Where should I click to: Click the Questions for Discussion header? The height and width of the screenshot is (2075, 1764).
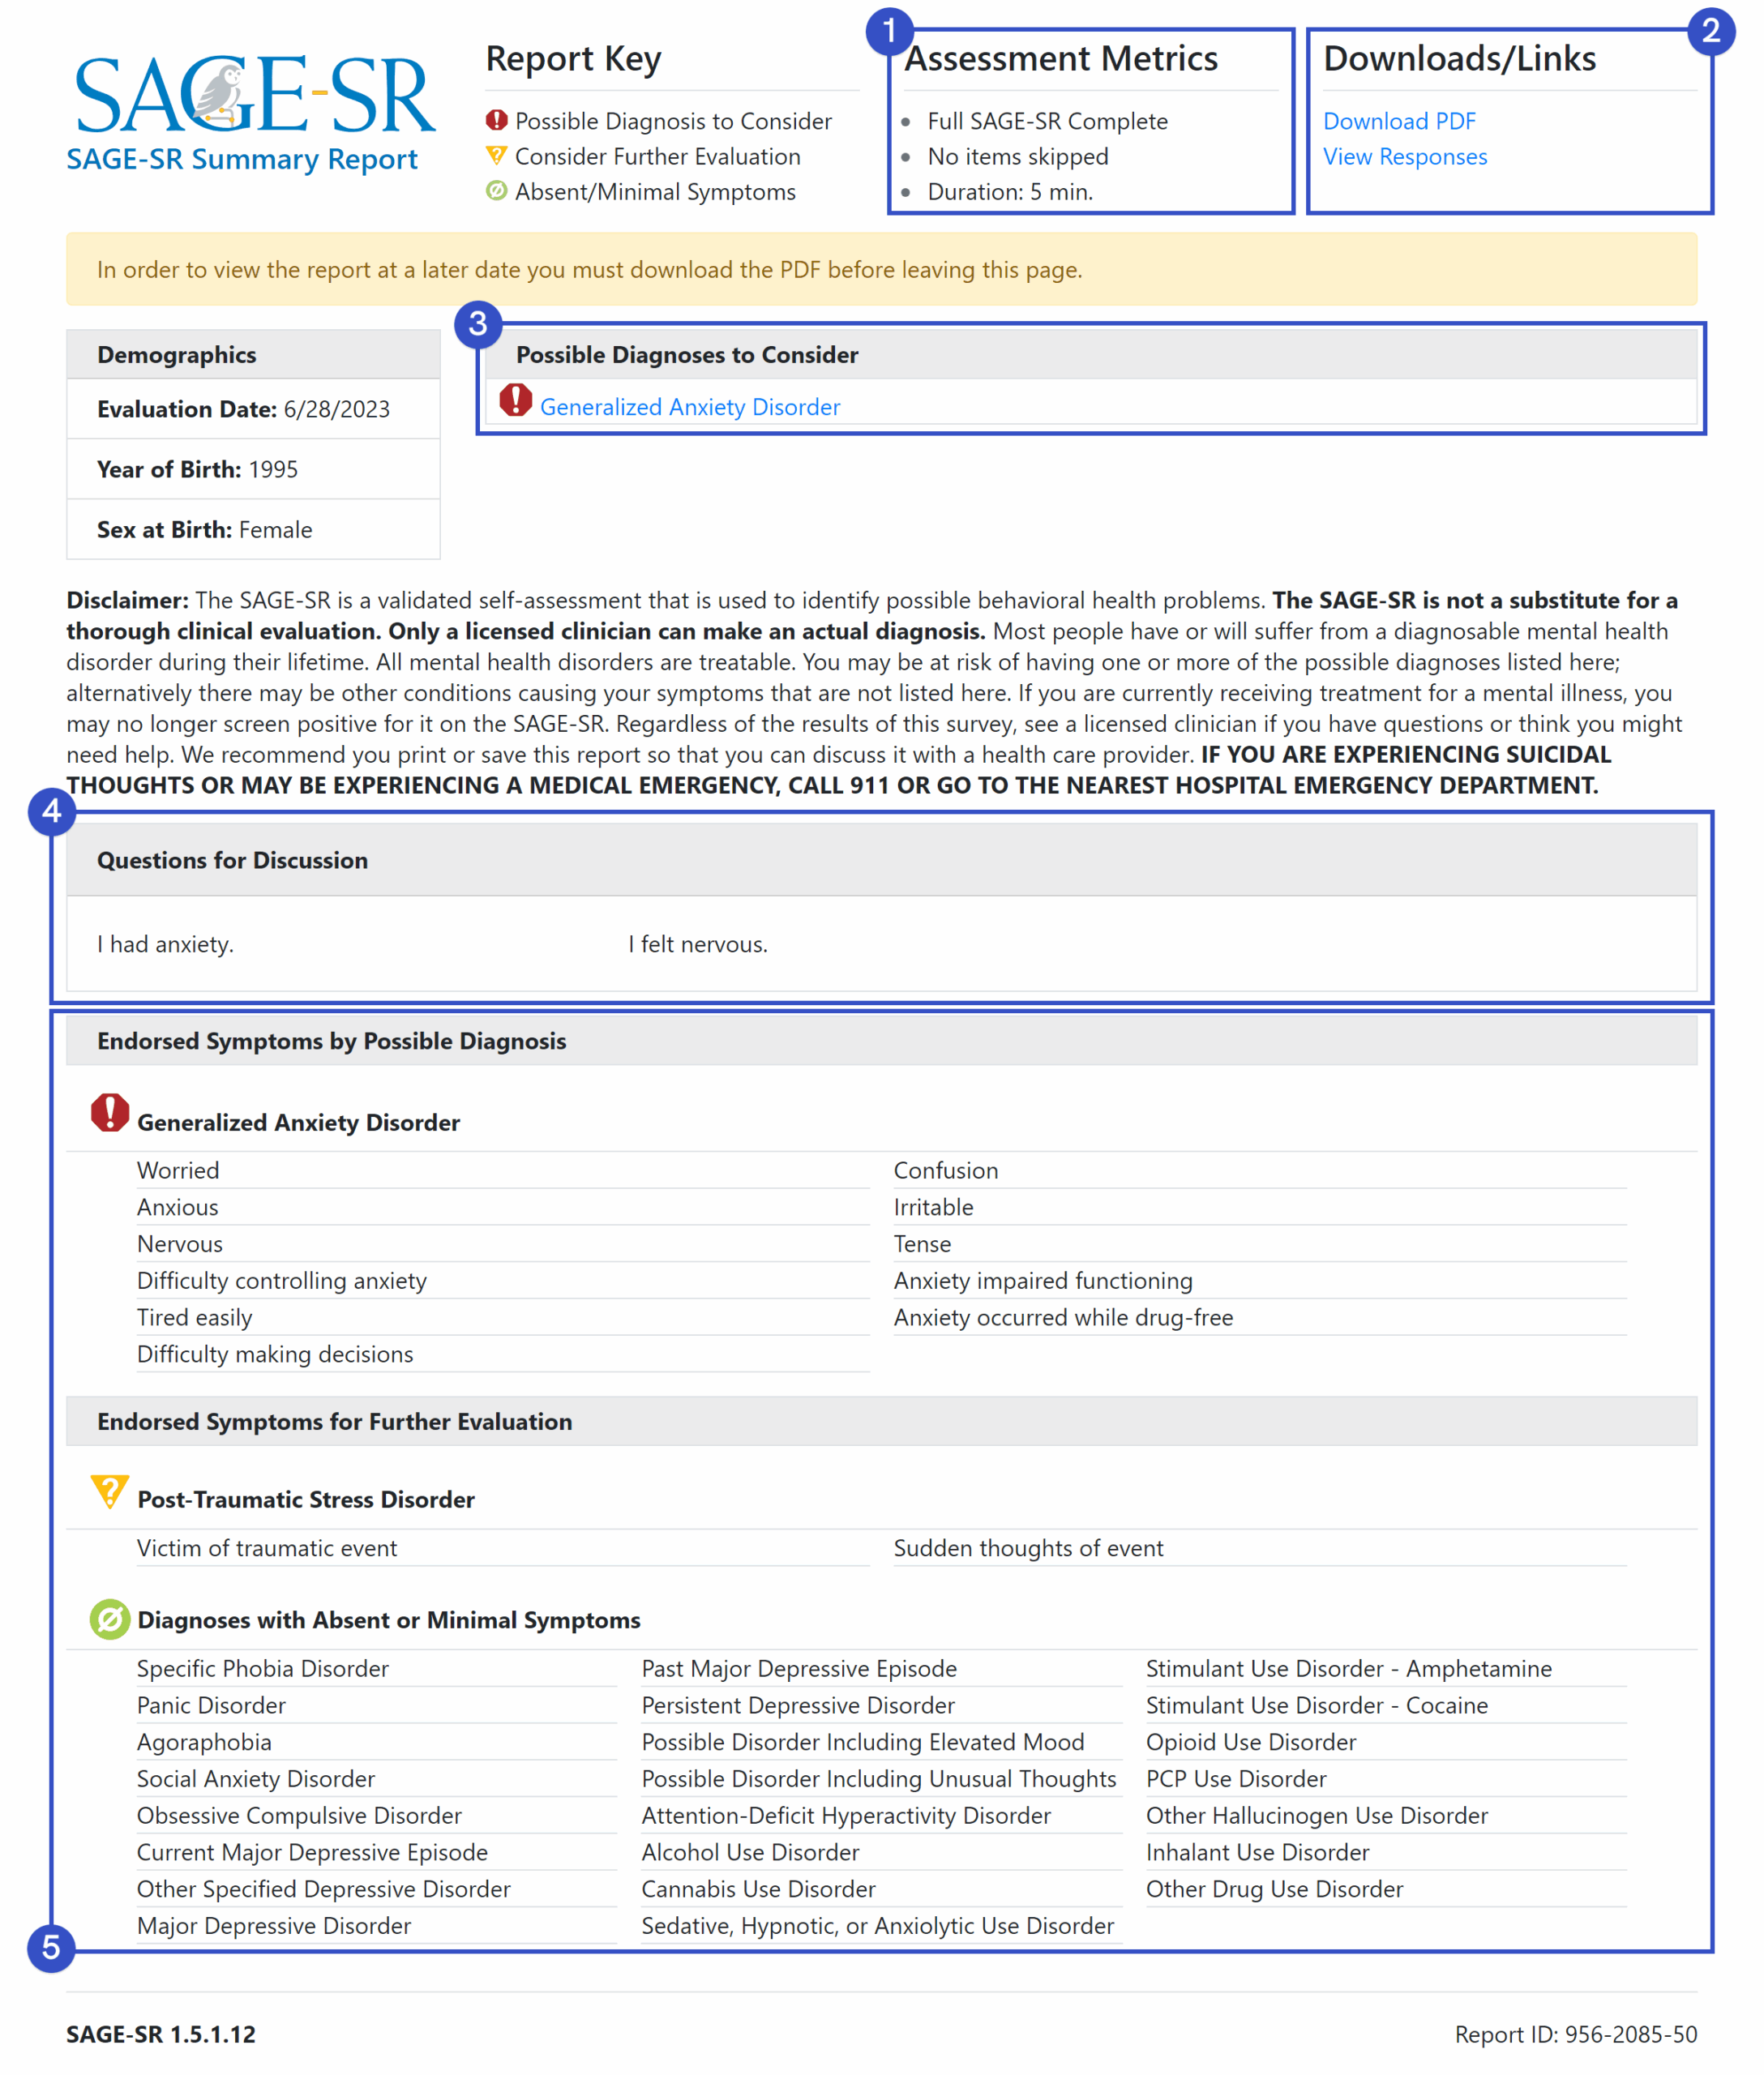click(232, 860)
